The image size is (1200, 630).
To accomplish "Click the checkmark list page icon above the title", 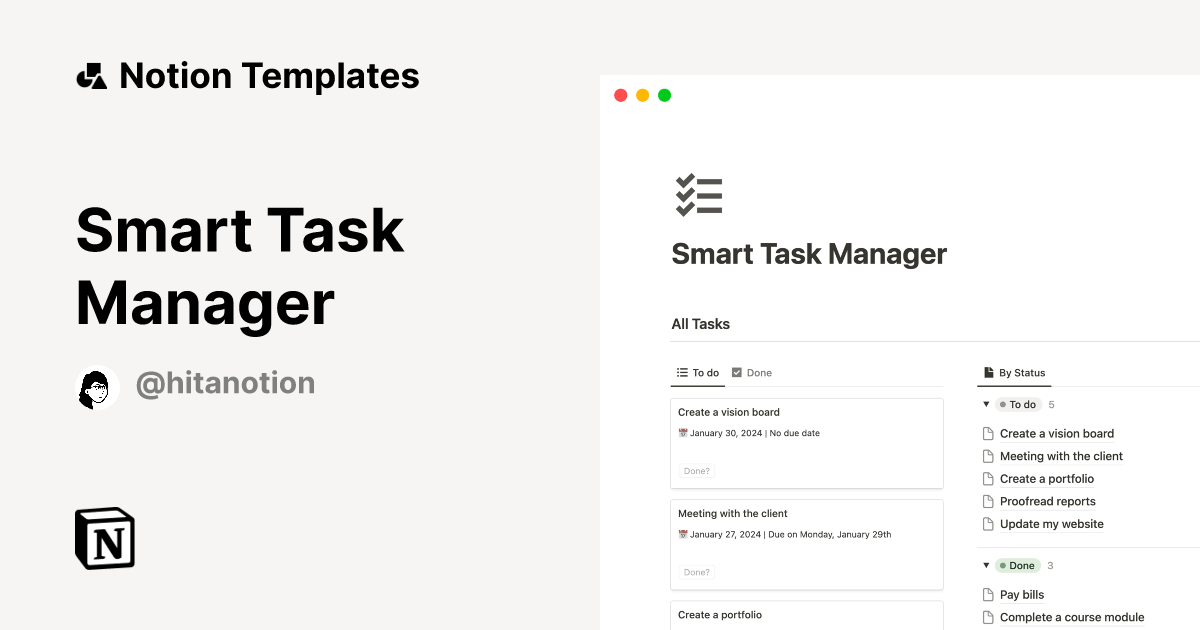I will [698, 194].
